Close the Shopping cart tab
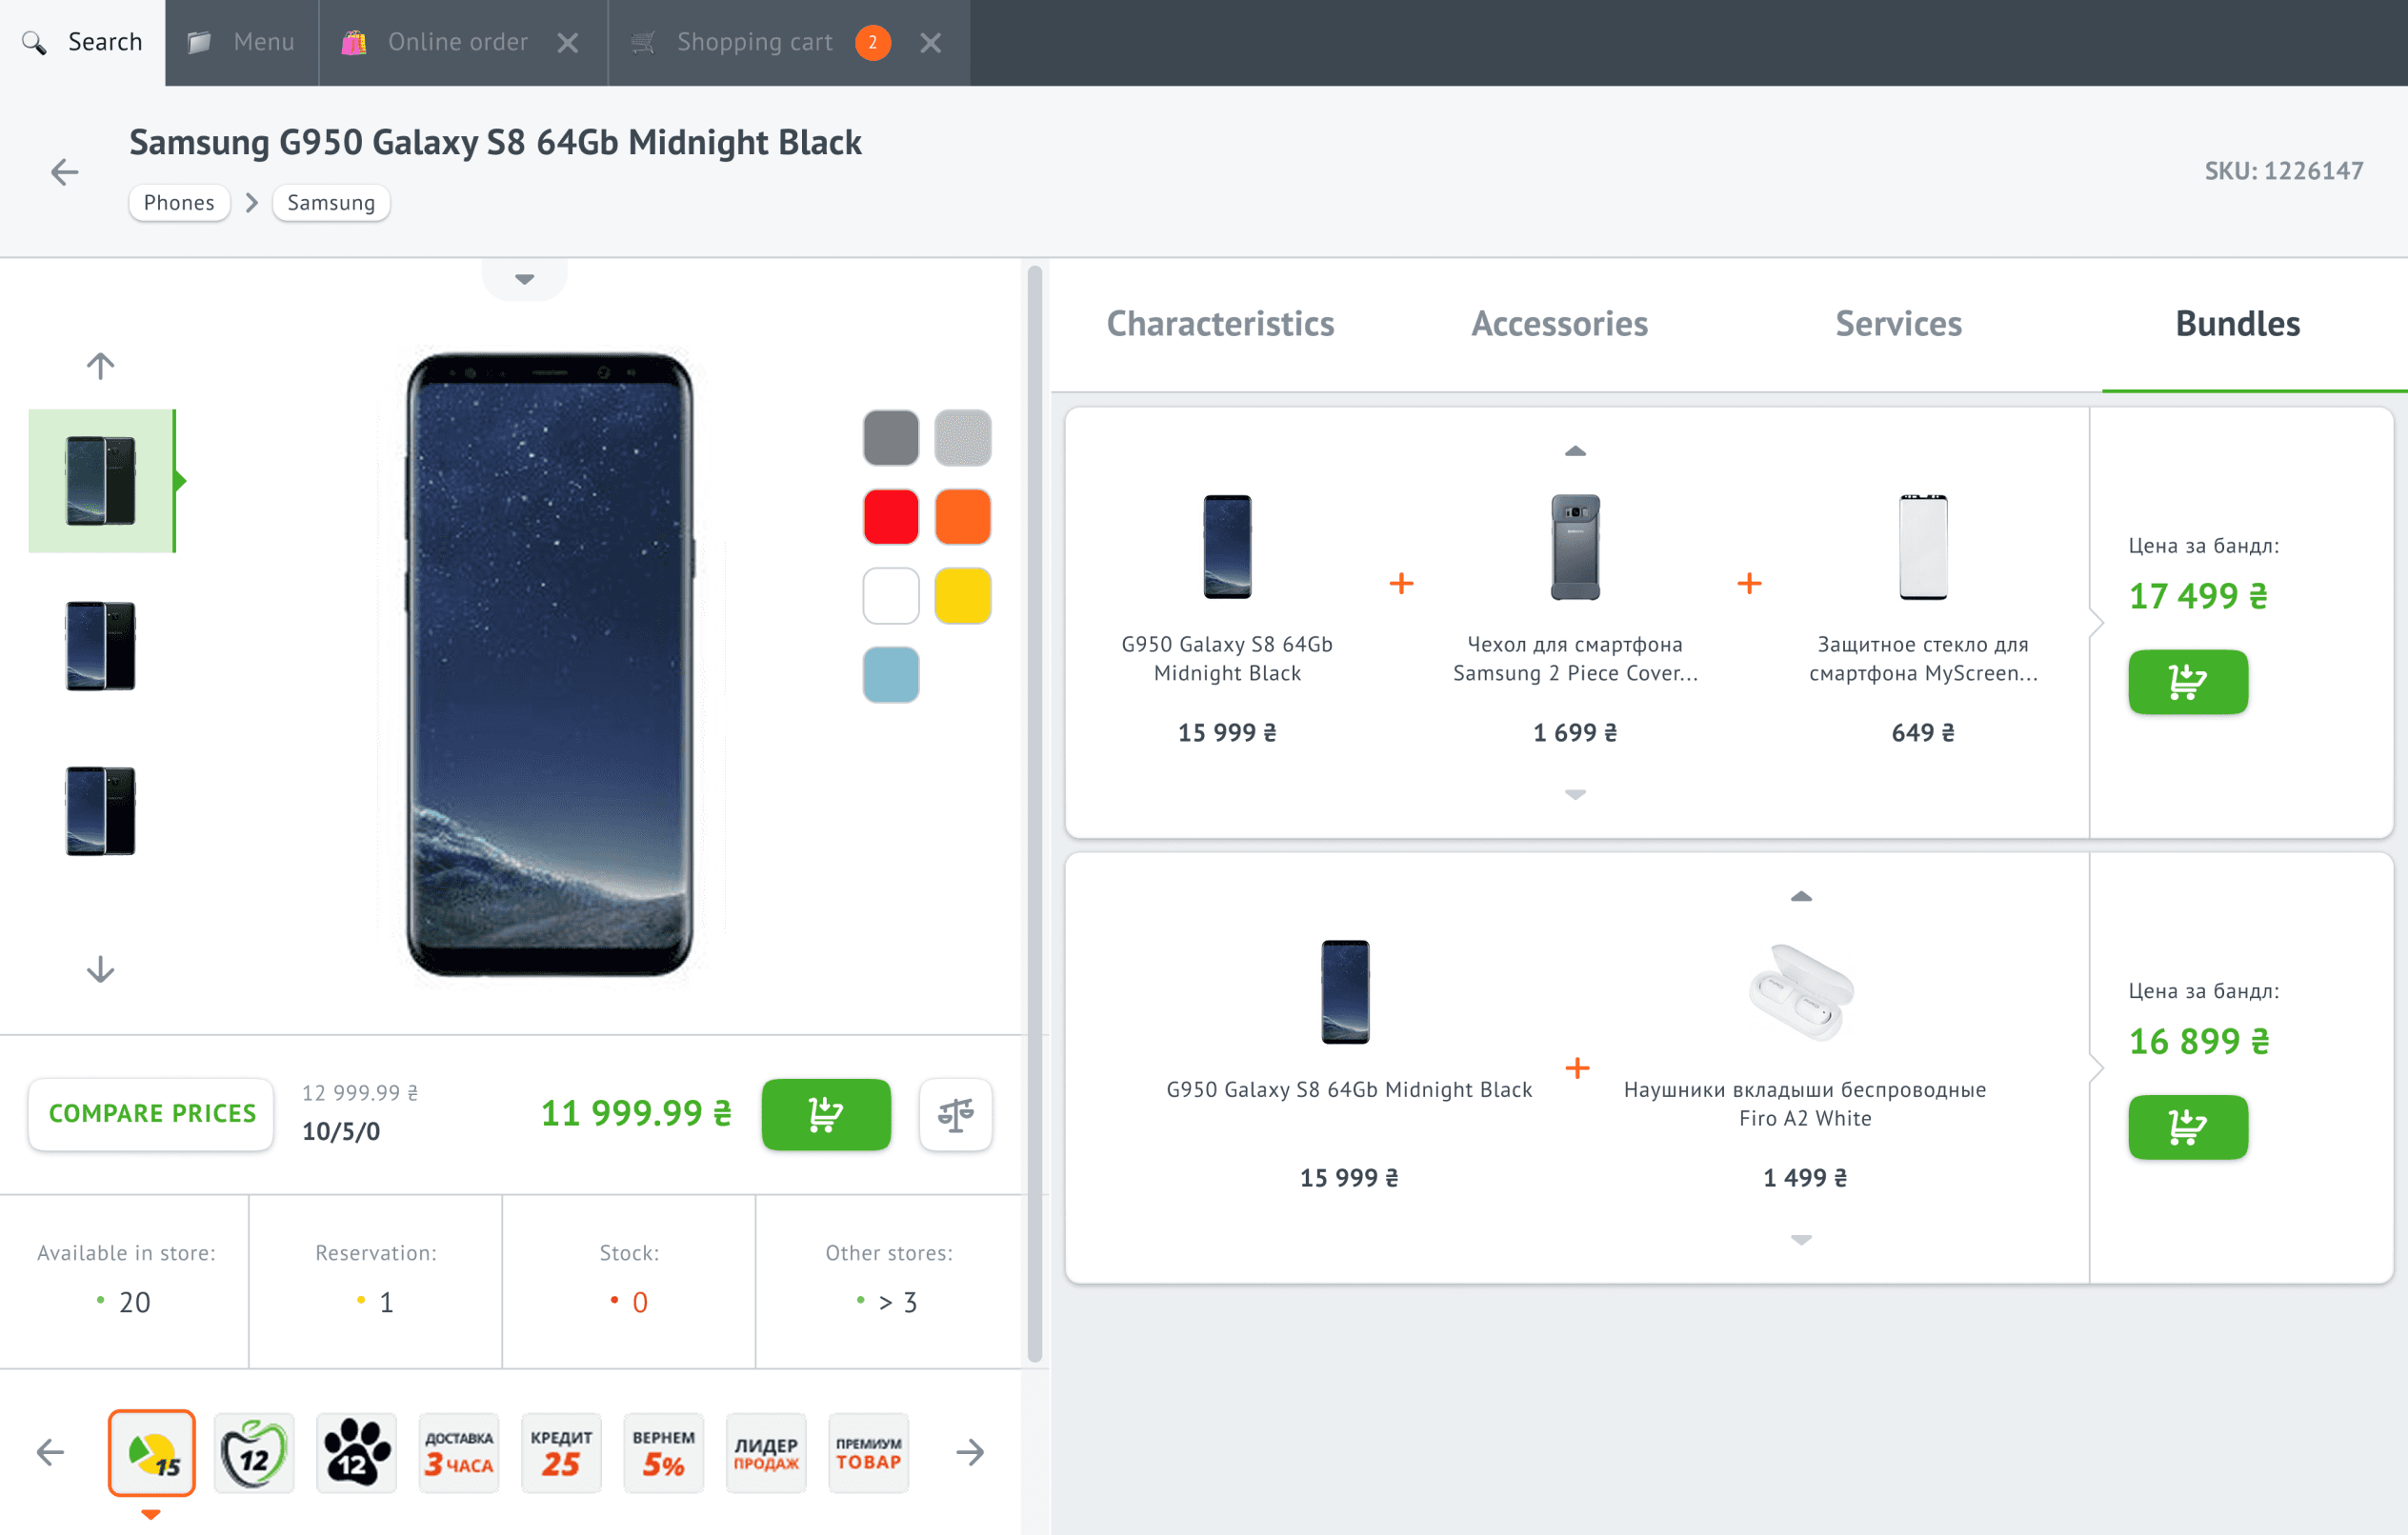 point(931,42)
